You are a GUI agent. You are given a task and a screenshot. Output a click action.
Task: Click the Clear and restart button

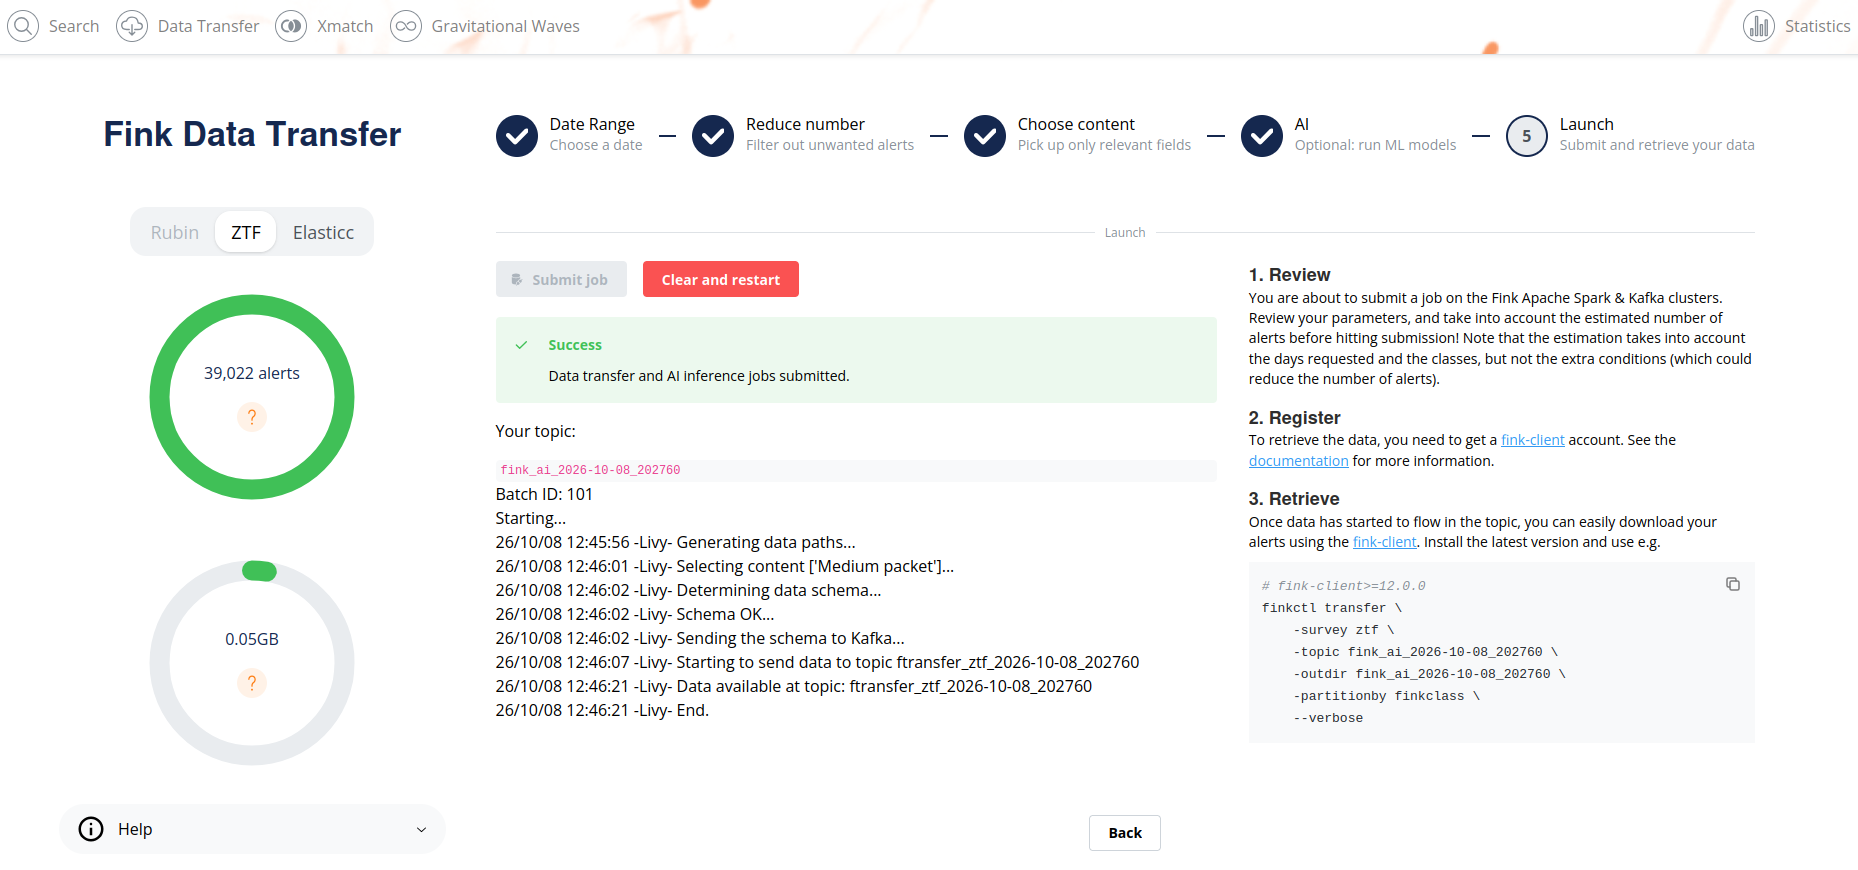[x=721, y=279]
